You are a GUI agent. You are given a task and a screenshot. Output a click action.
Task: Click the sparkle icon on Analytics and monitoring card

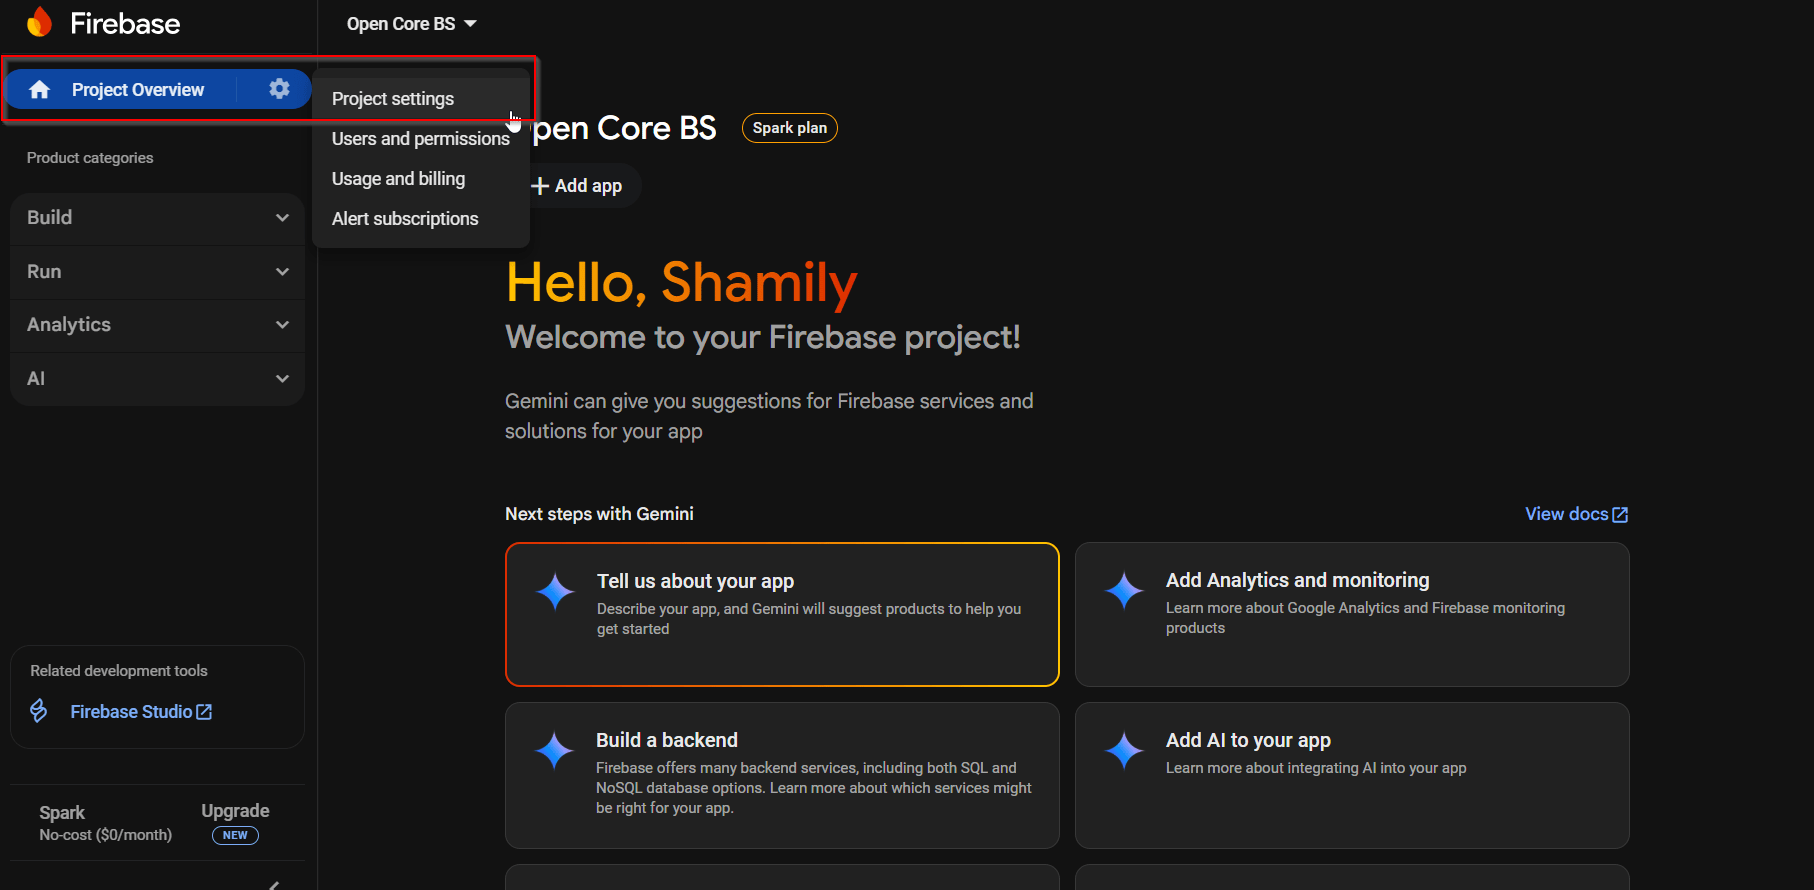(1123, 590)
